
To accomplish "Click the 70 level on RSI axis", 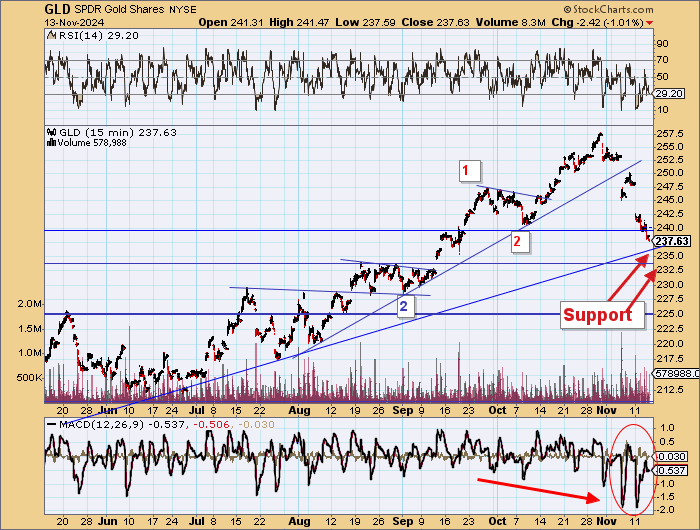I will pyautogui.click(x=662, y=60).
